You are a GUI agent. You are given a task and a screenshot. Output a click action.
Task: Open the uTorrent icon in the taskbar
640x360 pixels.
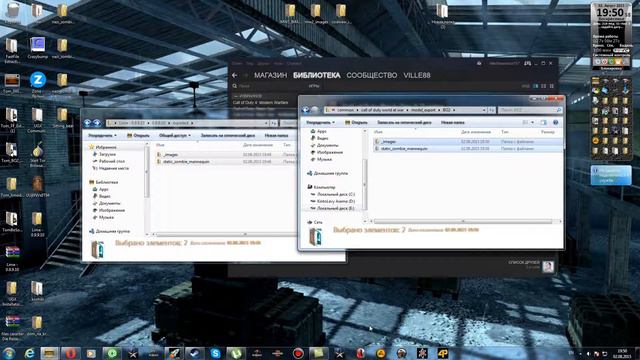236,353
